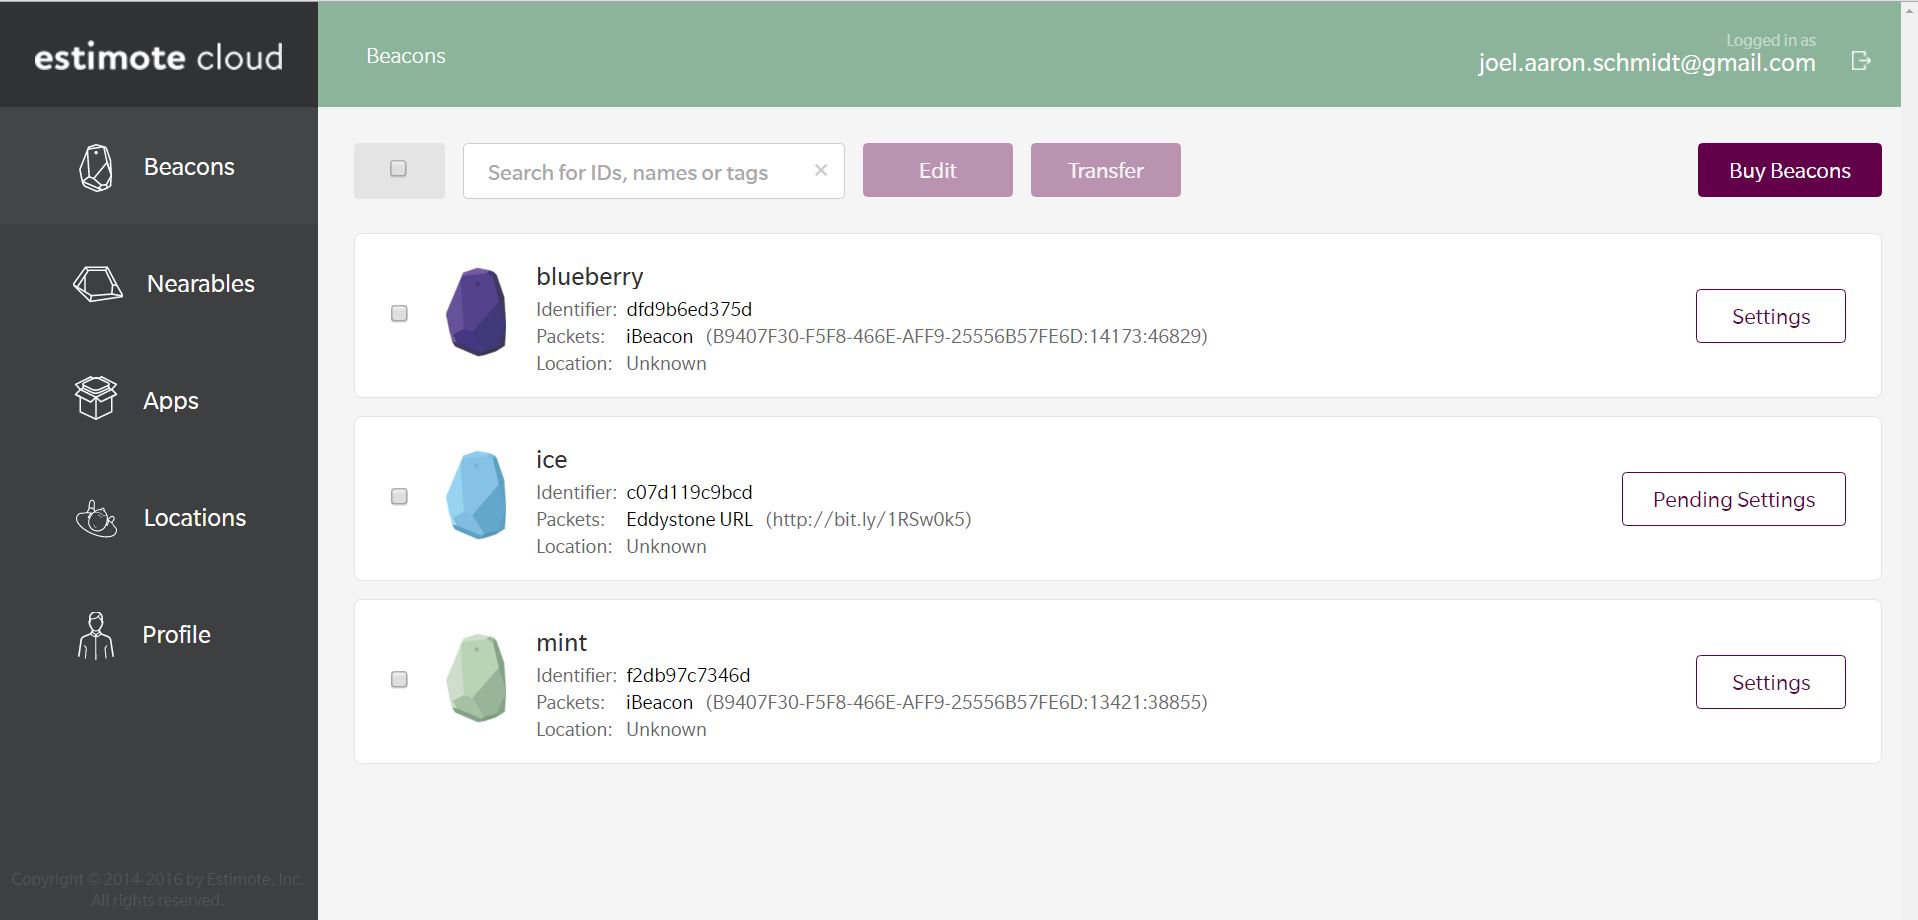The width and height of the screenshot is (1918, 920).
Task: Click the logout icon
Action: coord(1861,61)
